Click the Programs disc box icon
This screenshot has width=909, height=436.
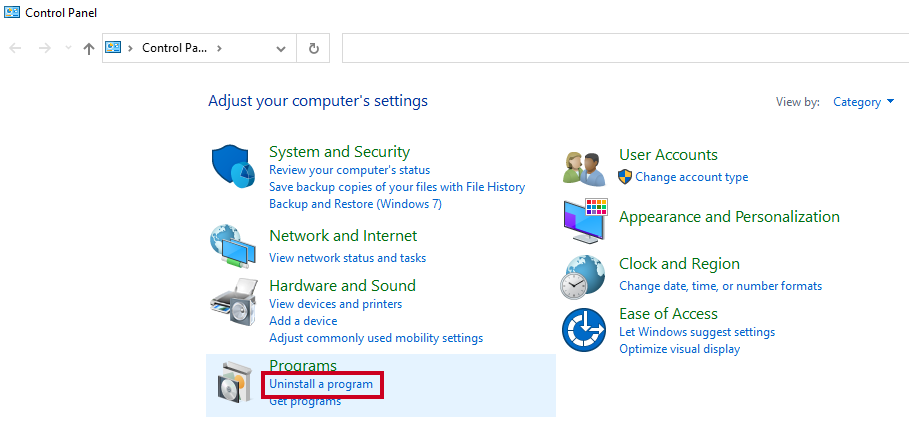click(x=234, y=381)
